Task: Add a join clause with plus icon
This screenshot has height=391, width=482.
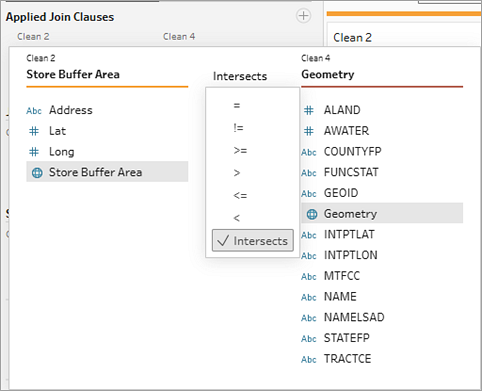Action: click(303, 16)
